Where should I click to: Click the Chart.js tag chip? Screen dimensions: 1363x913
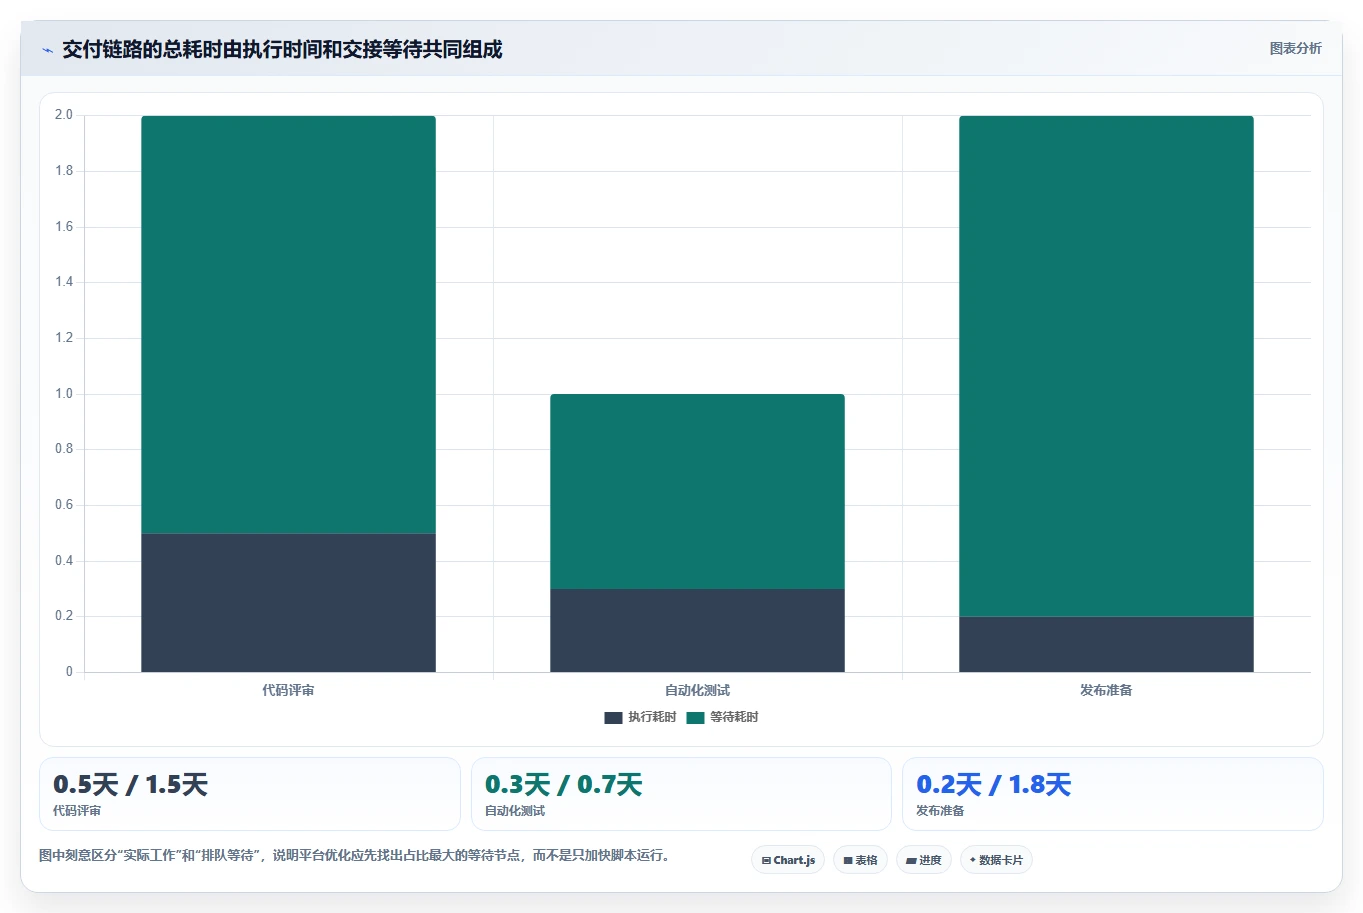point(788,860)
